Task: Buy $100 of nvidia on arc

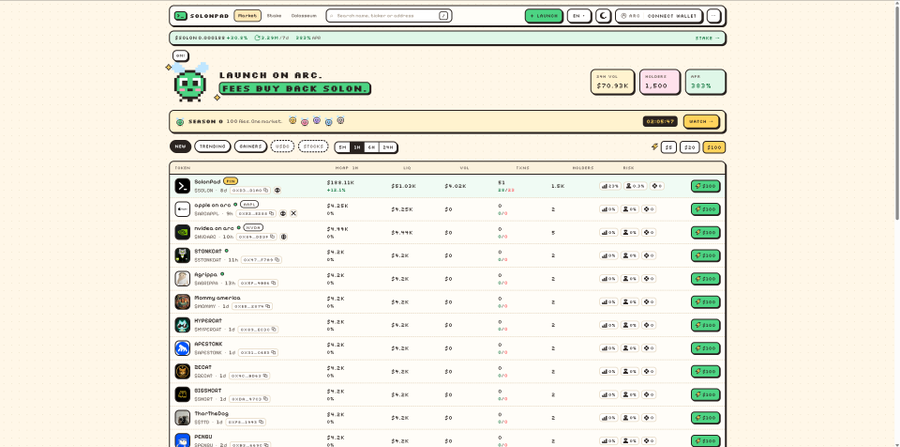Action: coord(705,232)
